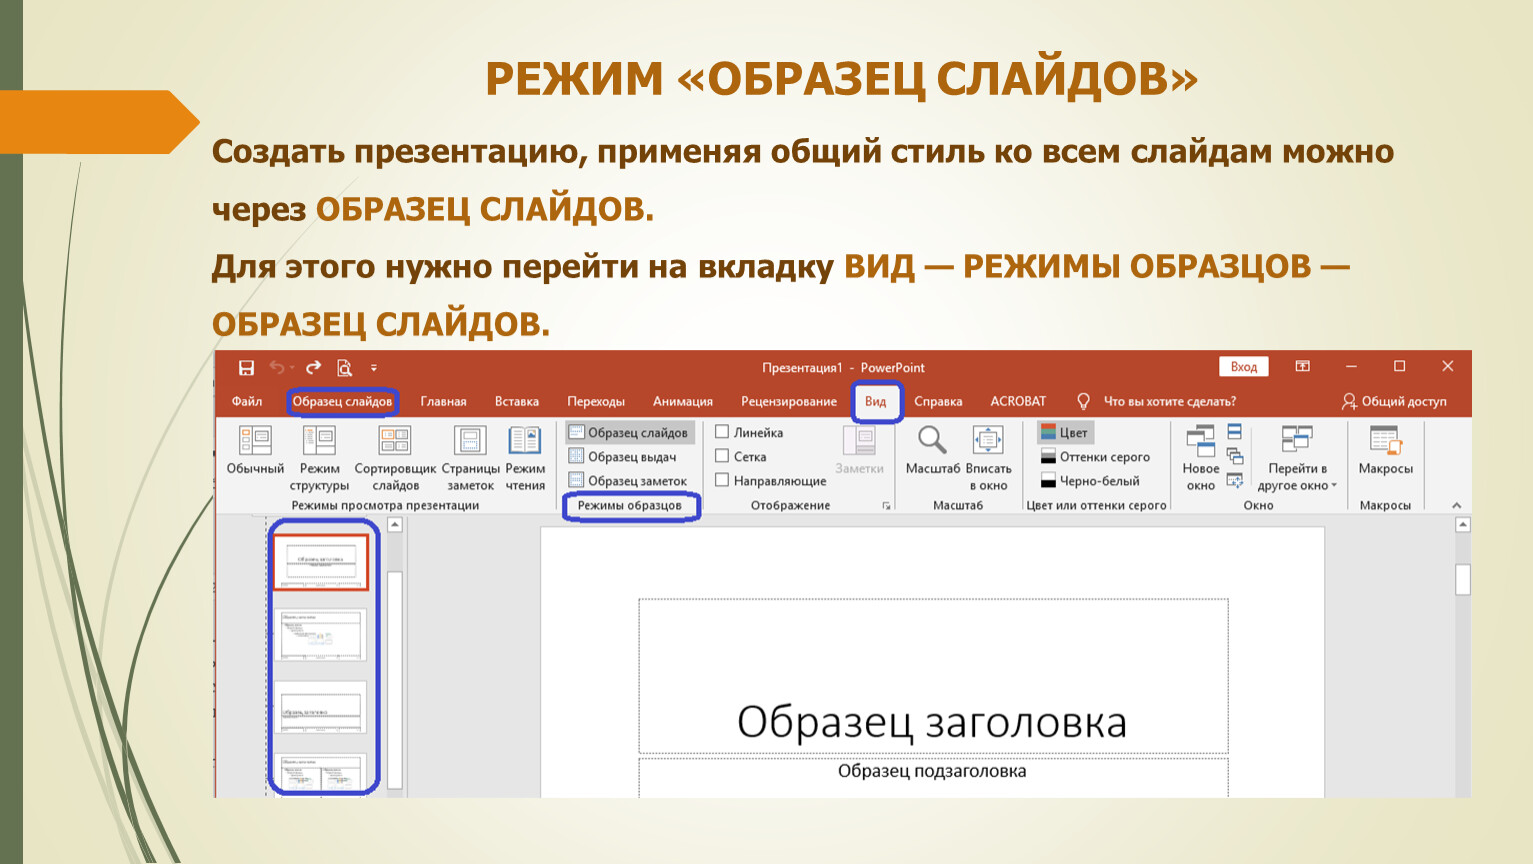1533x864 pixels.
Task: Open the View (Вид) tab
Action: pyautogui.click(x=876, y=401)
